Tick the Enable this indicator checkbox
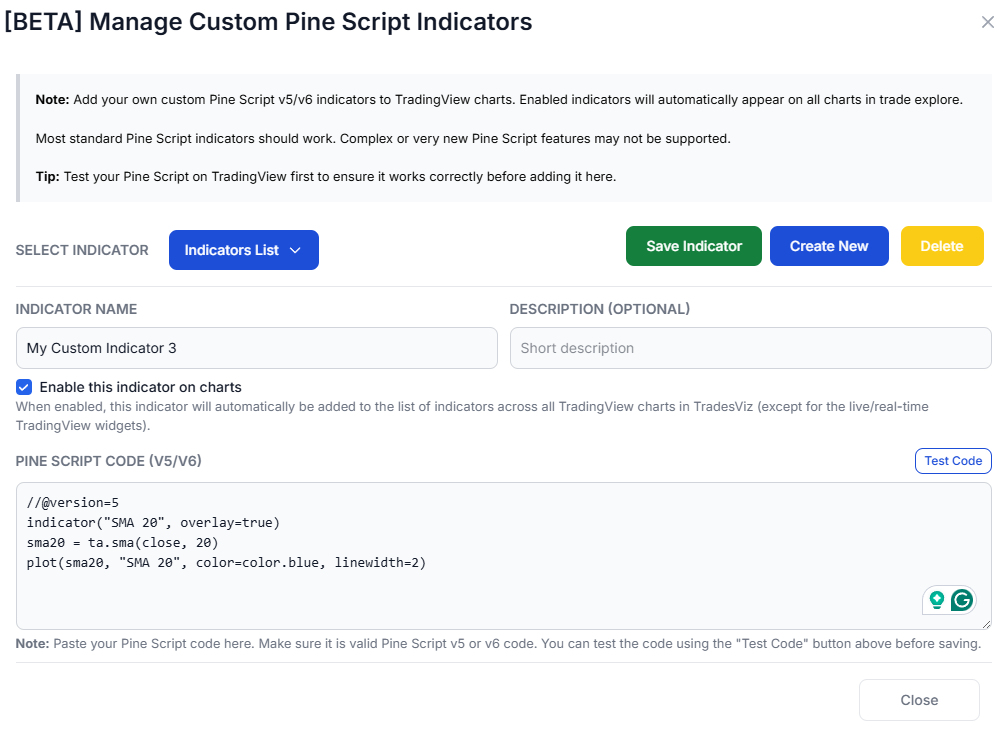This screenshot has width=1006, height=736. coord(24,387)
